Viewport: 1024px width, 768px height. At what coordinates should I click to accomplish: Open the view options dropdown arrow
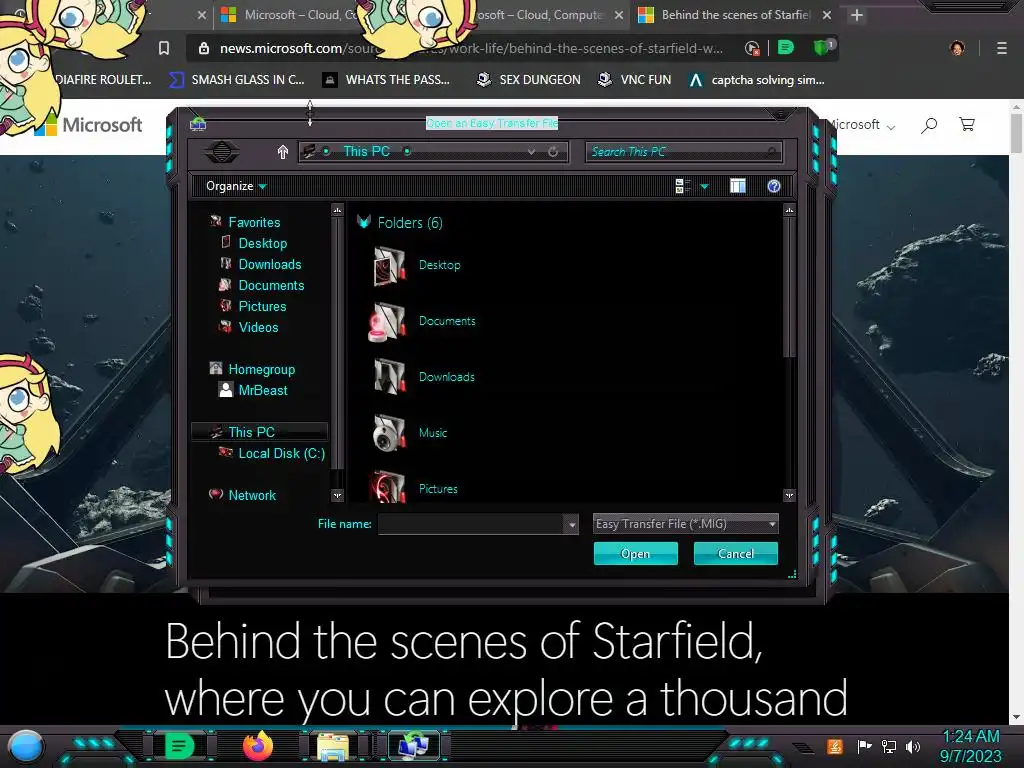(x=705, y=187)
